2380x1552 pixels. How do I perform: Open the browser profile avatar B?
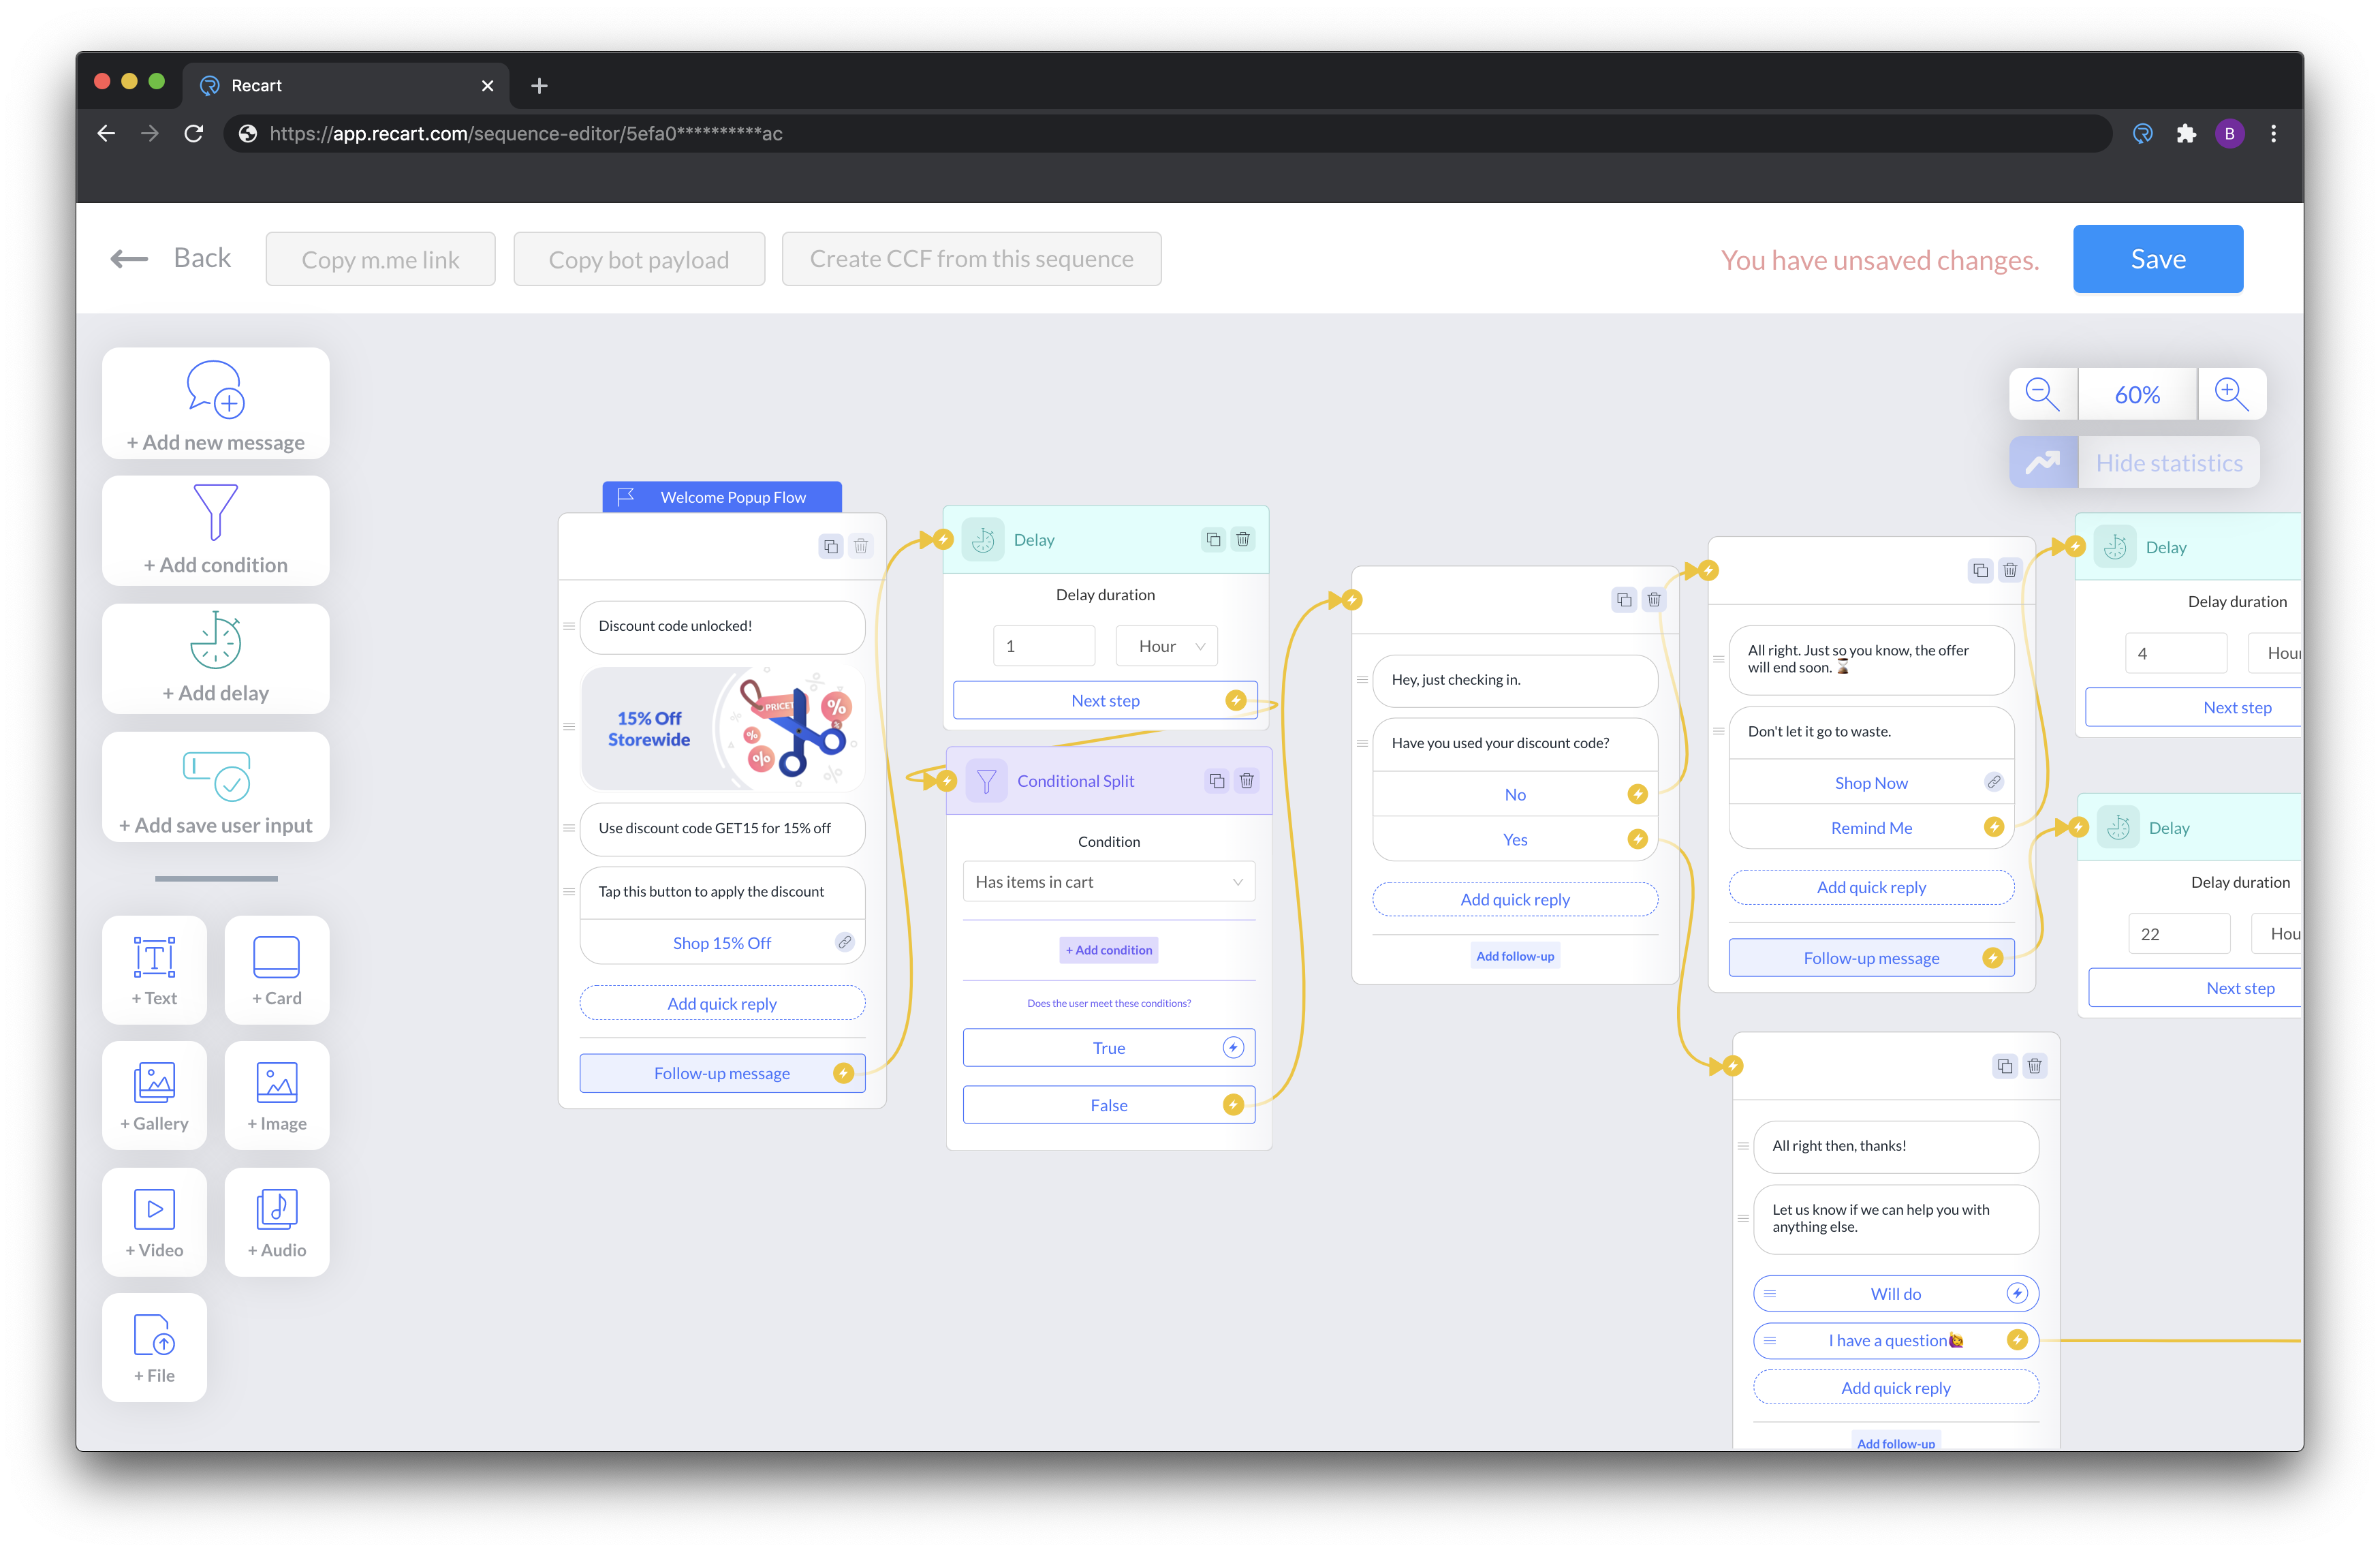pyautogui.click(x=2230, y=134)
